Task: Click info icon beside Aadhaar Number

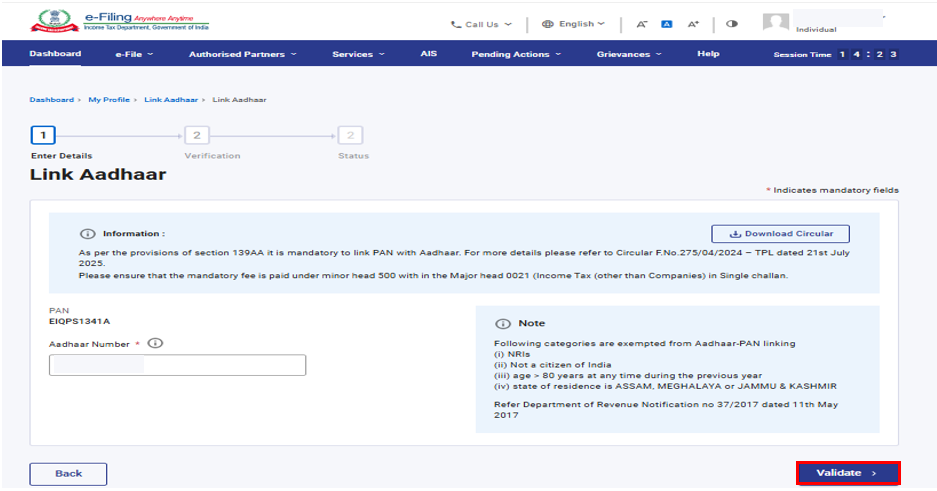Action: pyautogui.click(x=155, y=343)
